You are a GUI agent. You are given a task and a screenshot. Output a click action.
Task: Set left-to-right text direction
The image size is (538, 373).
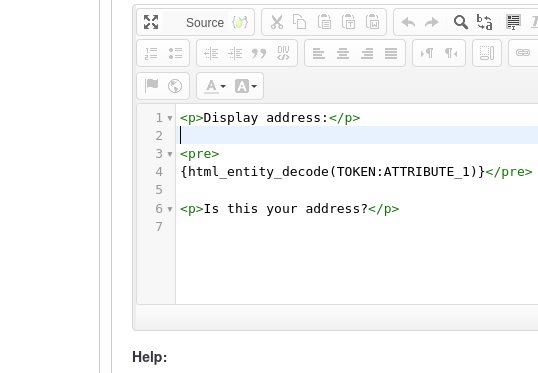[x=427, y=53]
